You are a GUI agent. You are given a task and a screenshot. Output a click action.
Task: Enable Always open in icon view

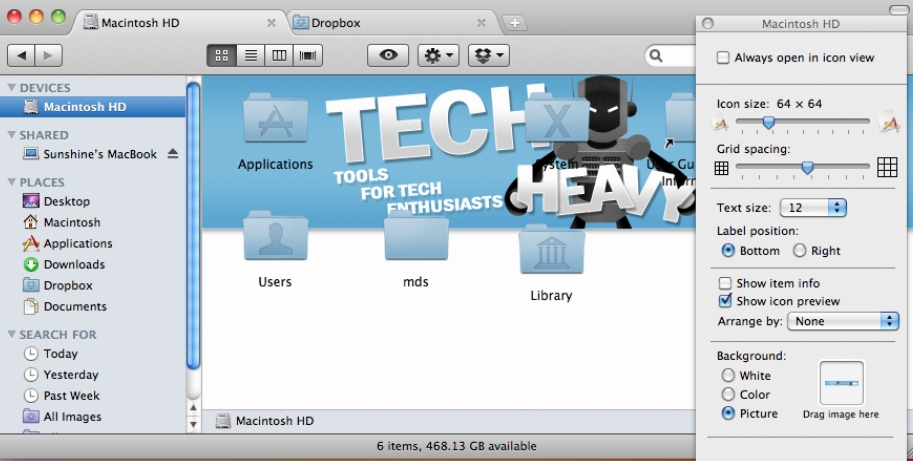click(723, 58)
